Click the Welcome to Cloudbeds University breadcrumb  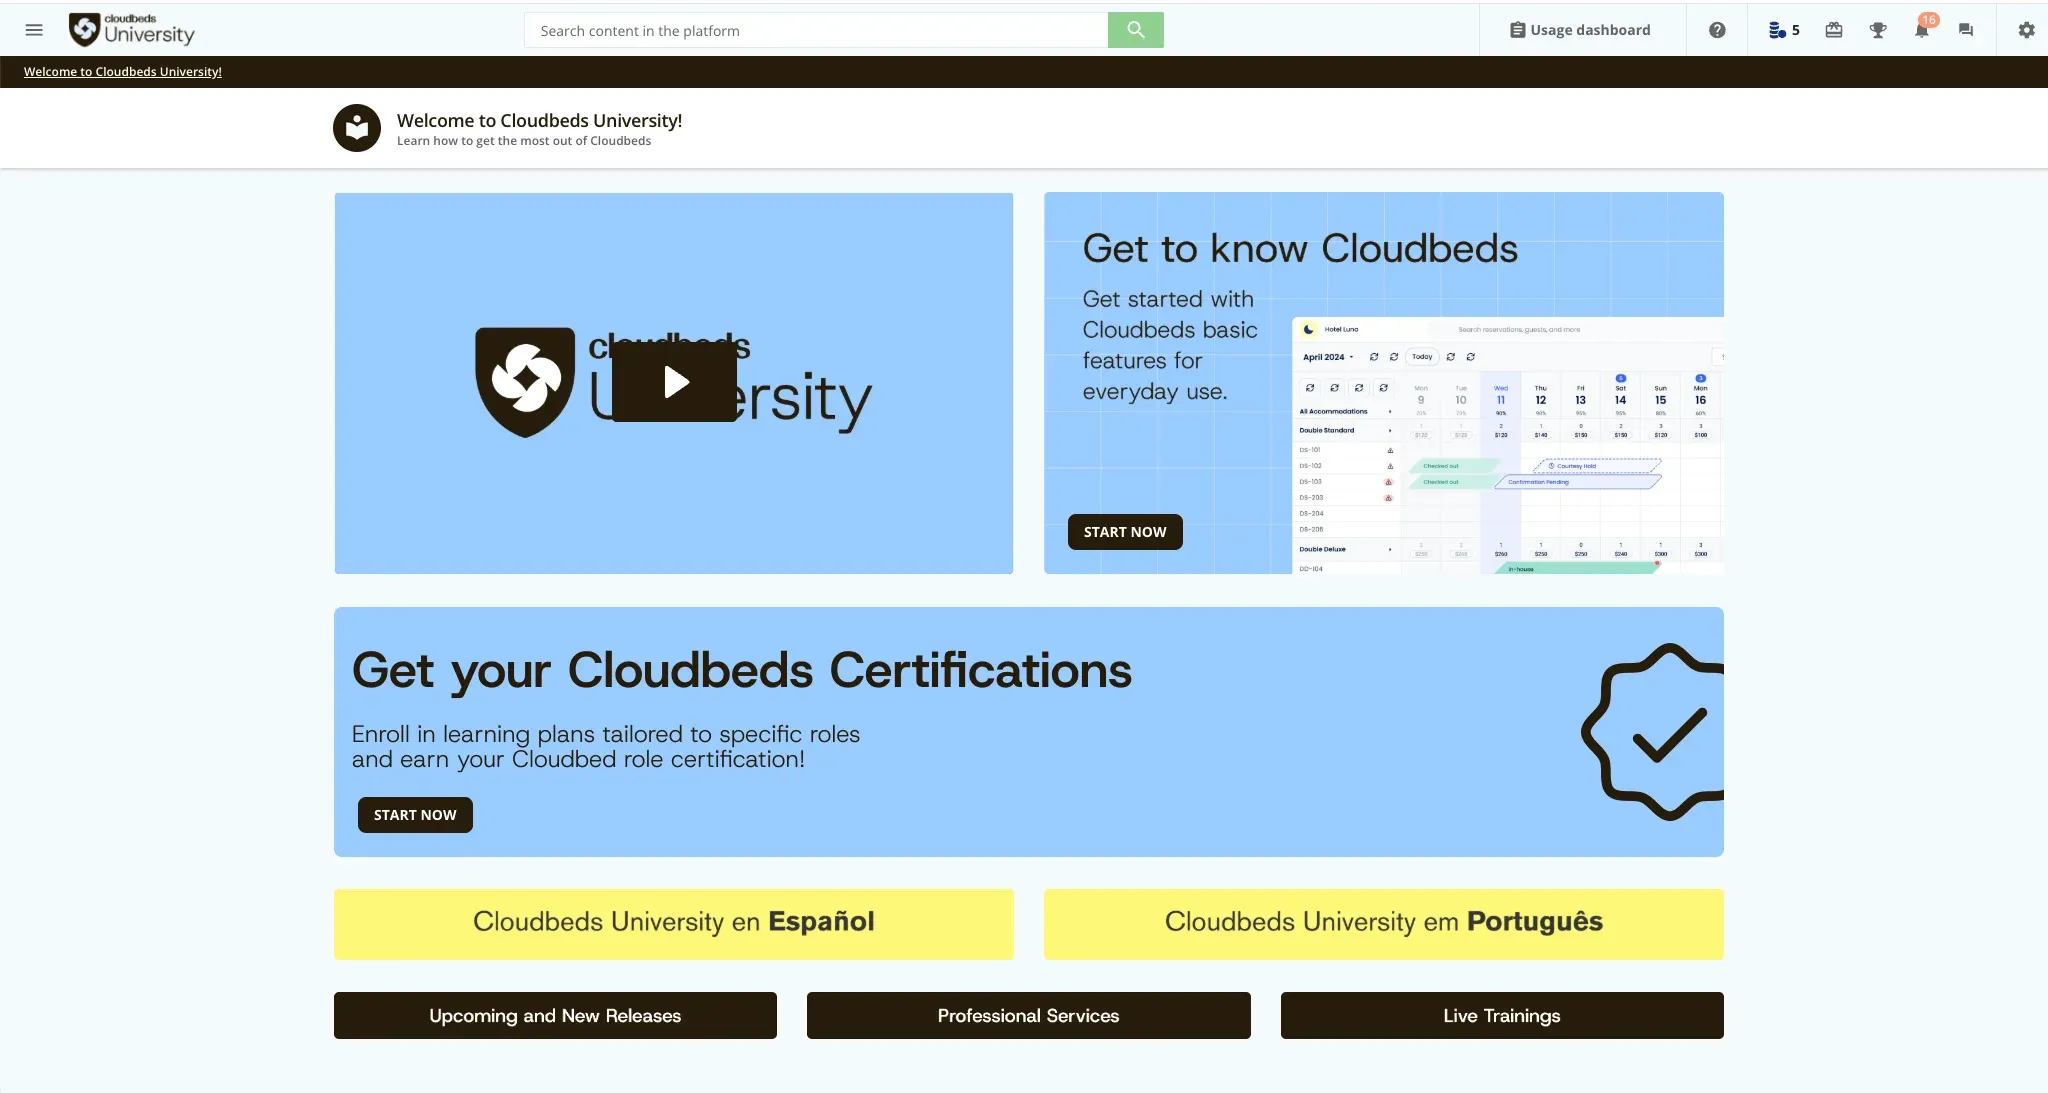(123, 72)
